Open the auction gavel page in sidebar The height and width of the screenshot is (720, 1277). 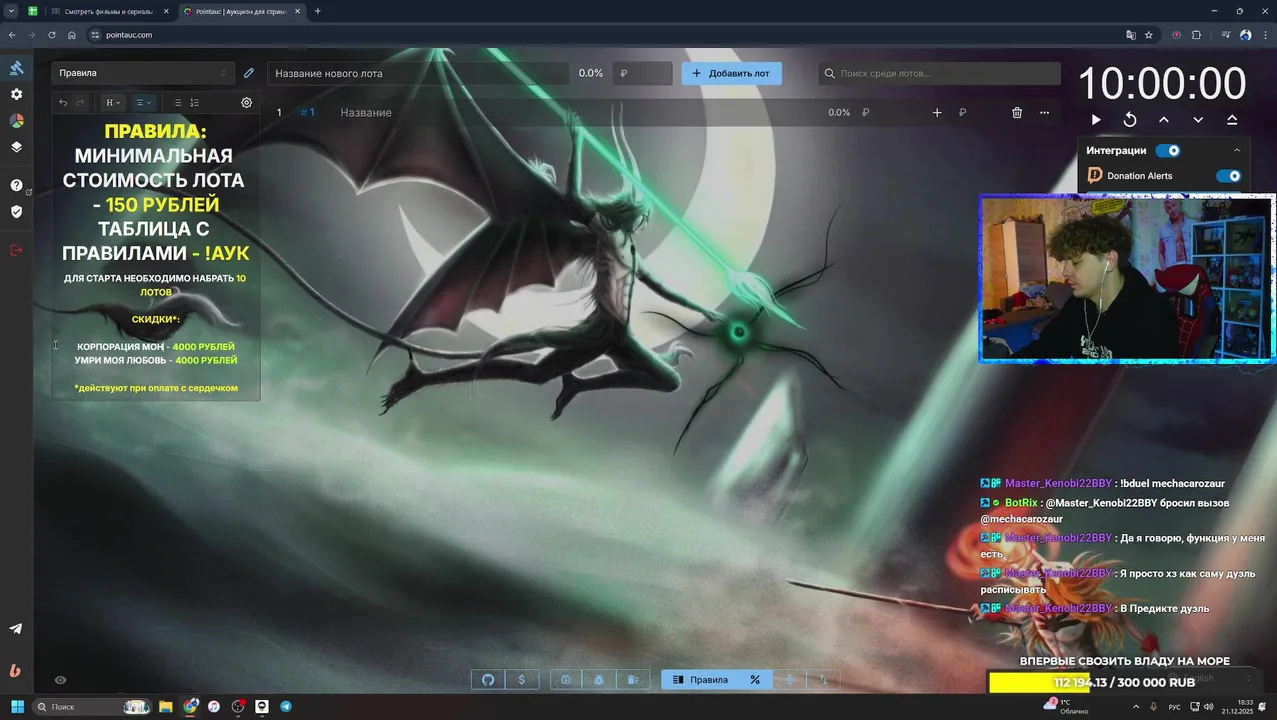click(16, 68)
